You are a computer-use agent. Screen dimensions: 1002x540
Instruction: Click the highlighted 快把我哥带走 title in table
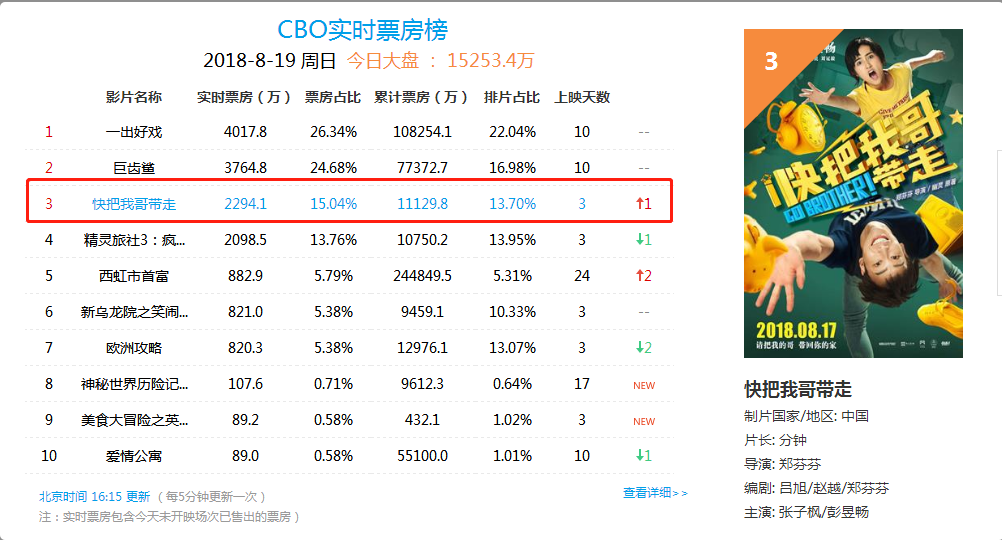pyautogui.click(x=134, y=204)
